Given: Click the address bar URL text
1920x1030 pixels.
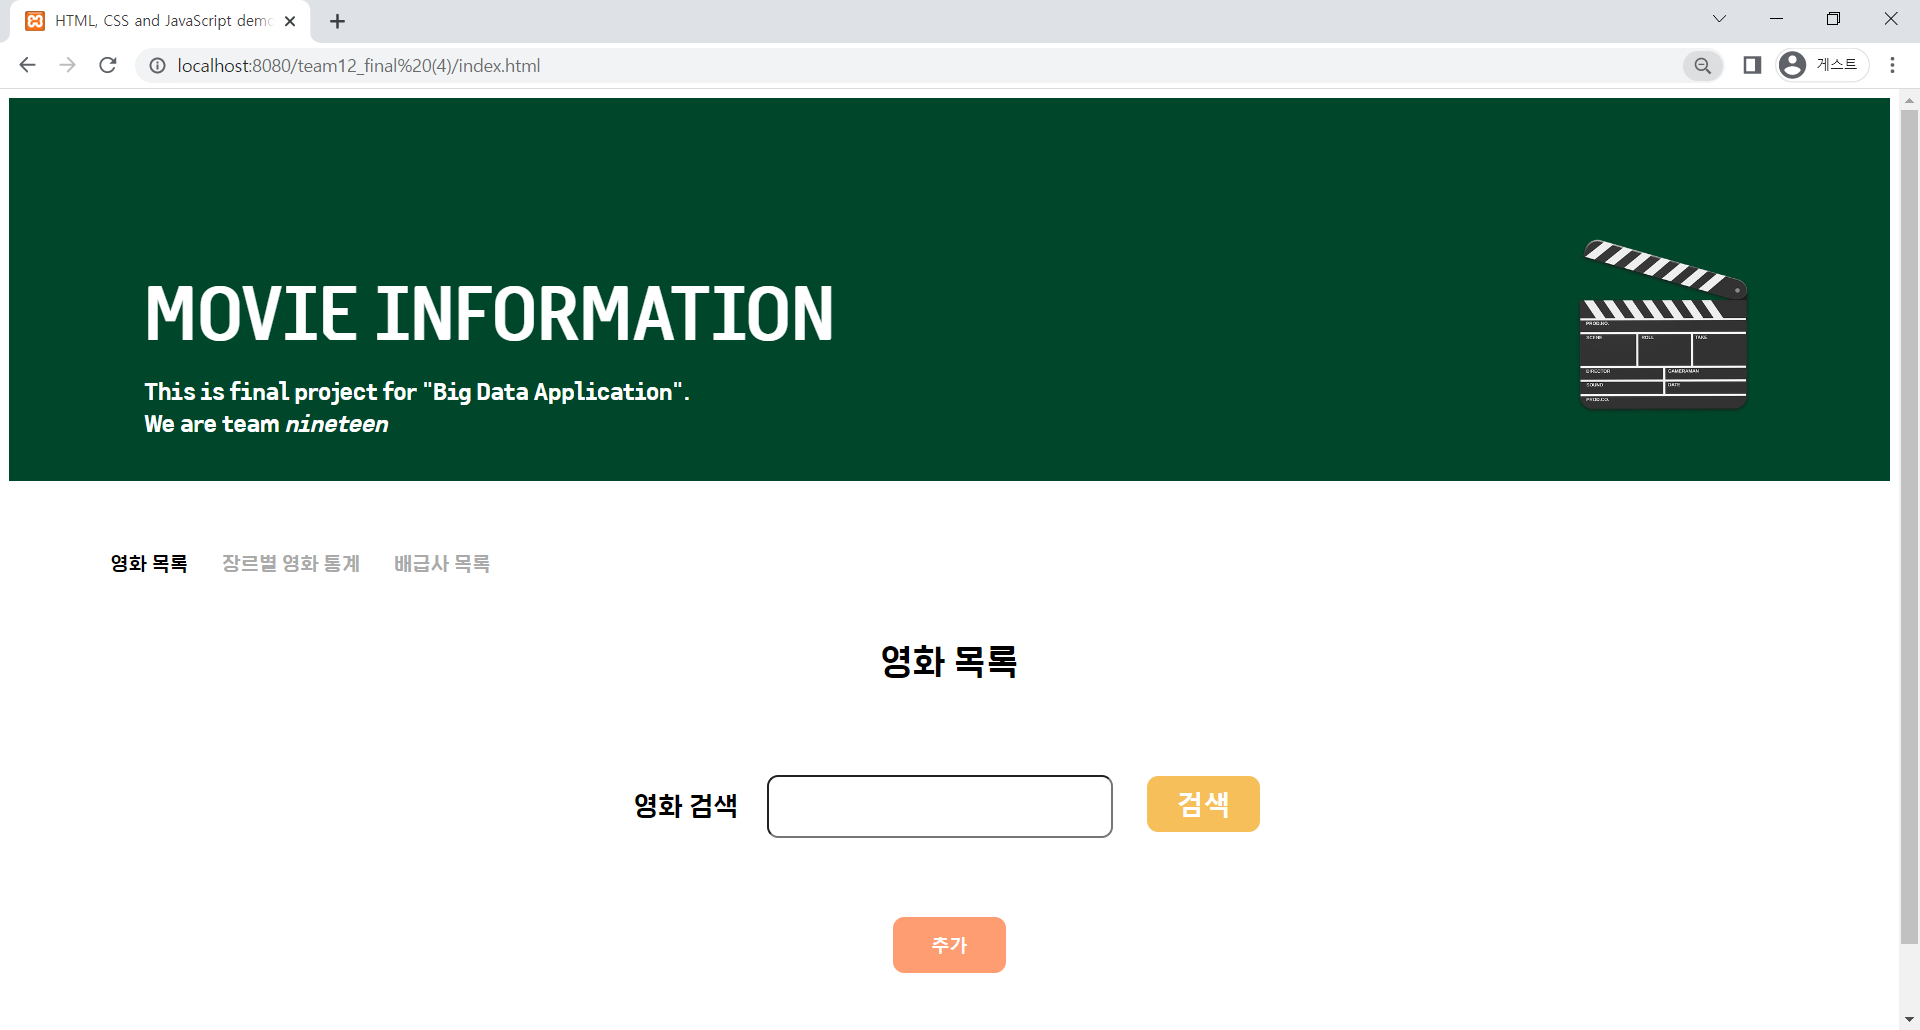Looking at the screenshot, I should click(359, 66).
